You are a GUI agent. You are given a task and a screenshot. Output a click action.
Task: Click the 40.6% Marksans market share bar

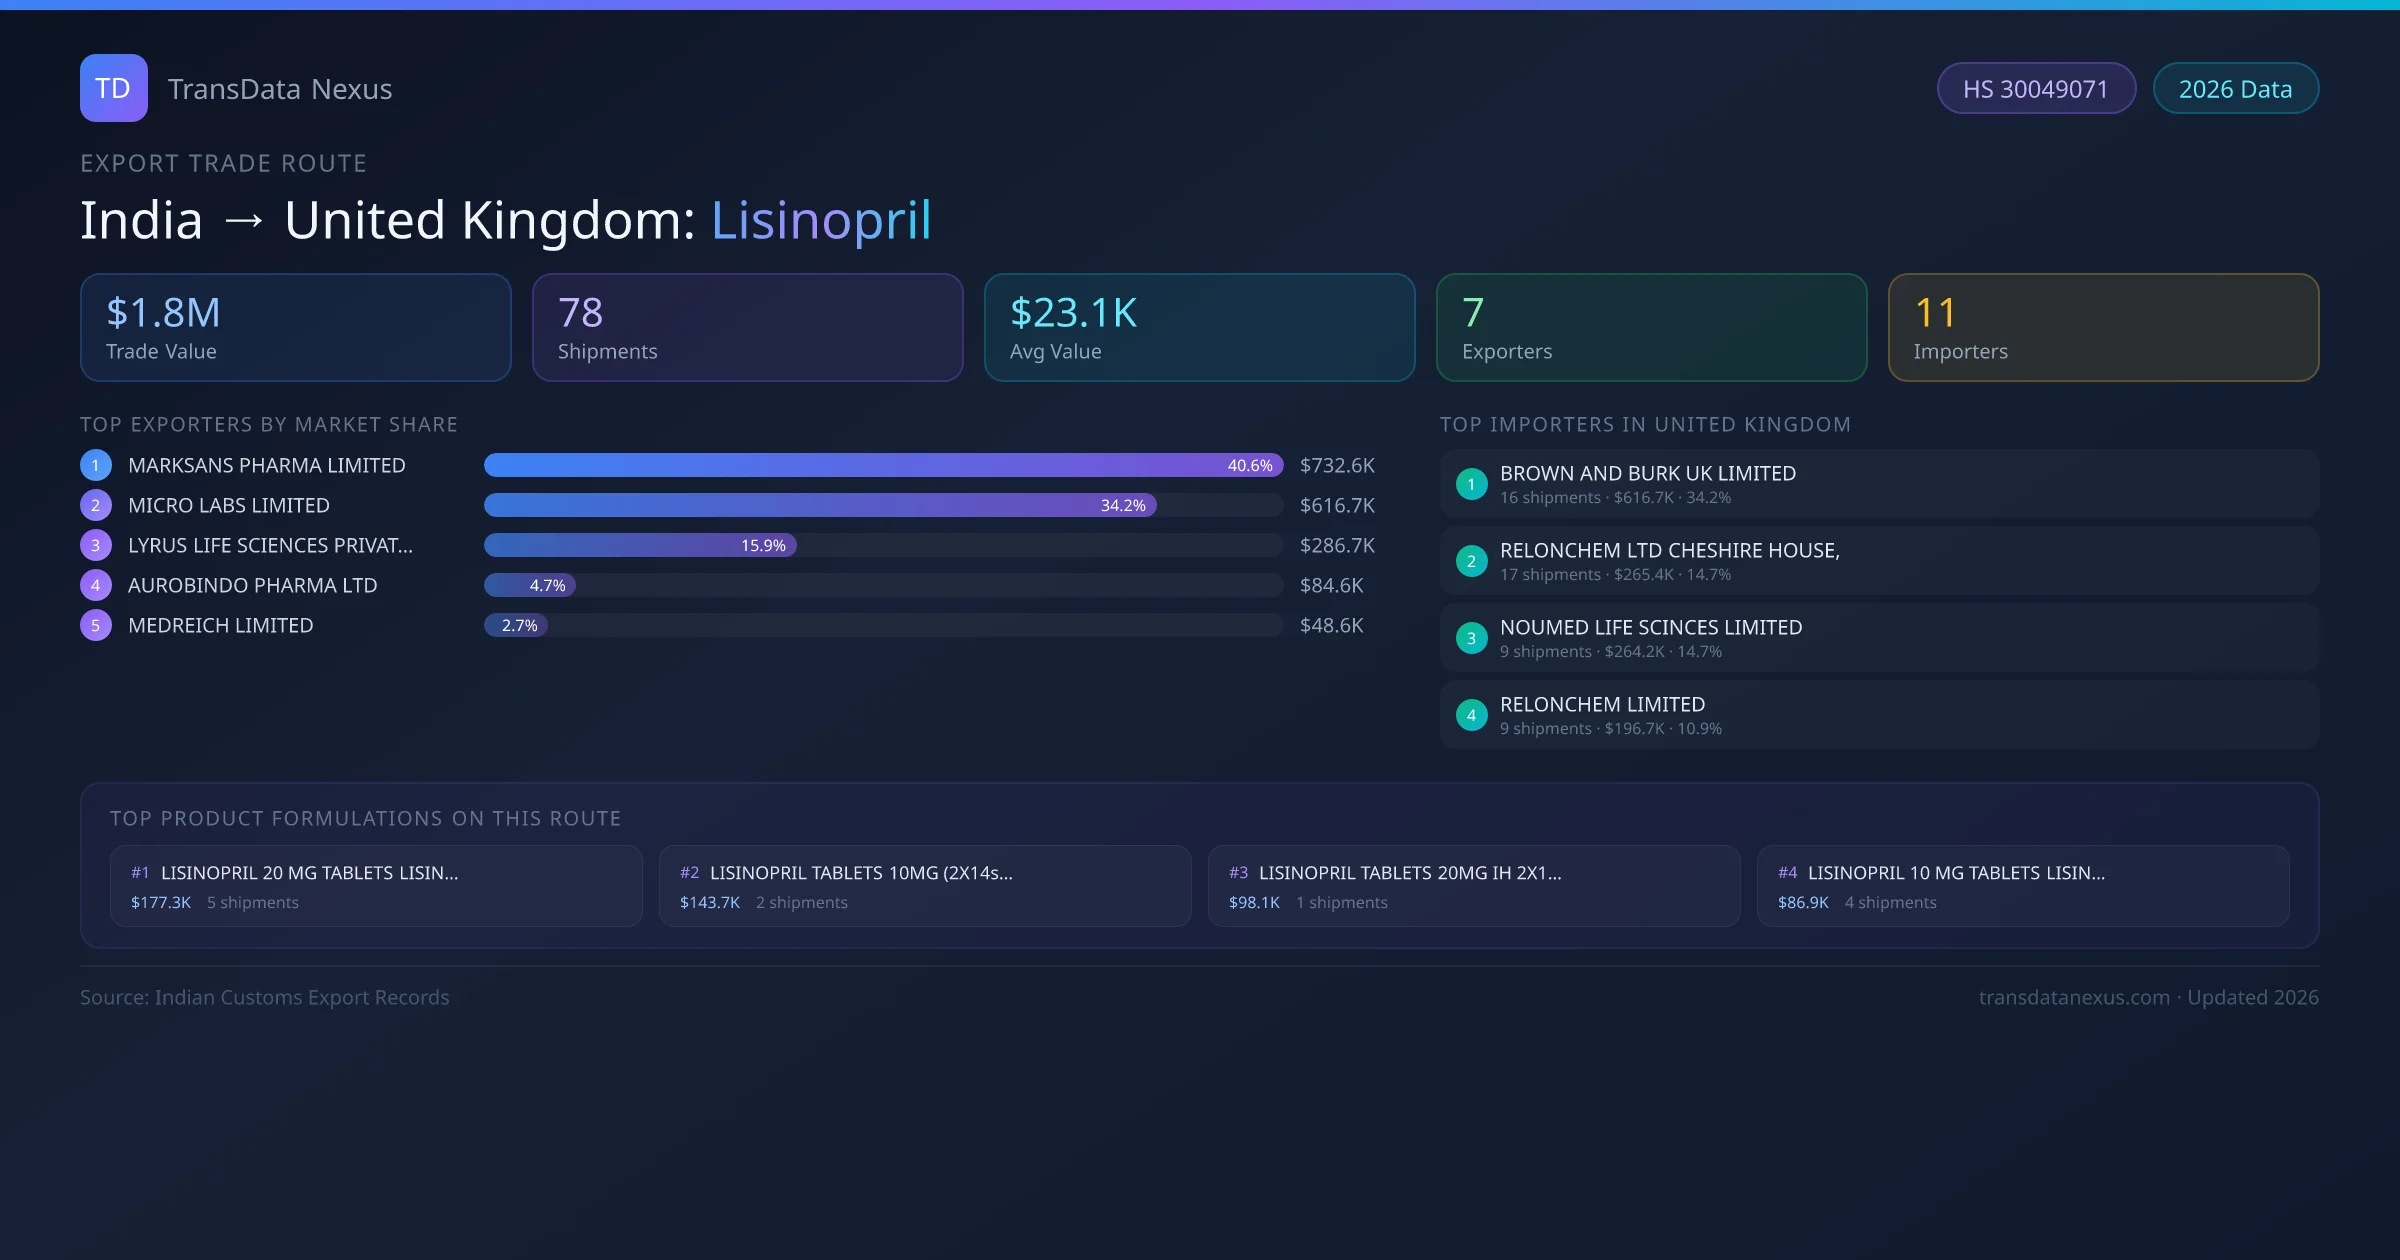coord(883,465)
